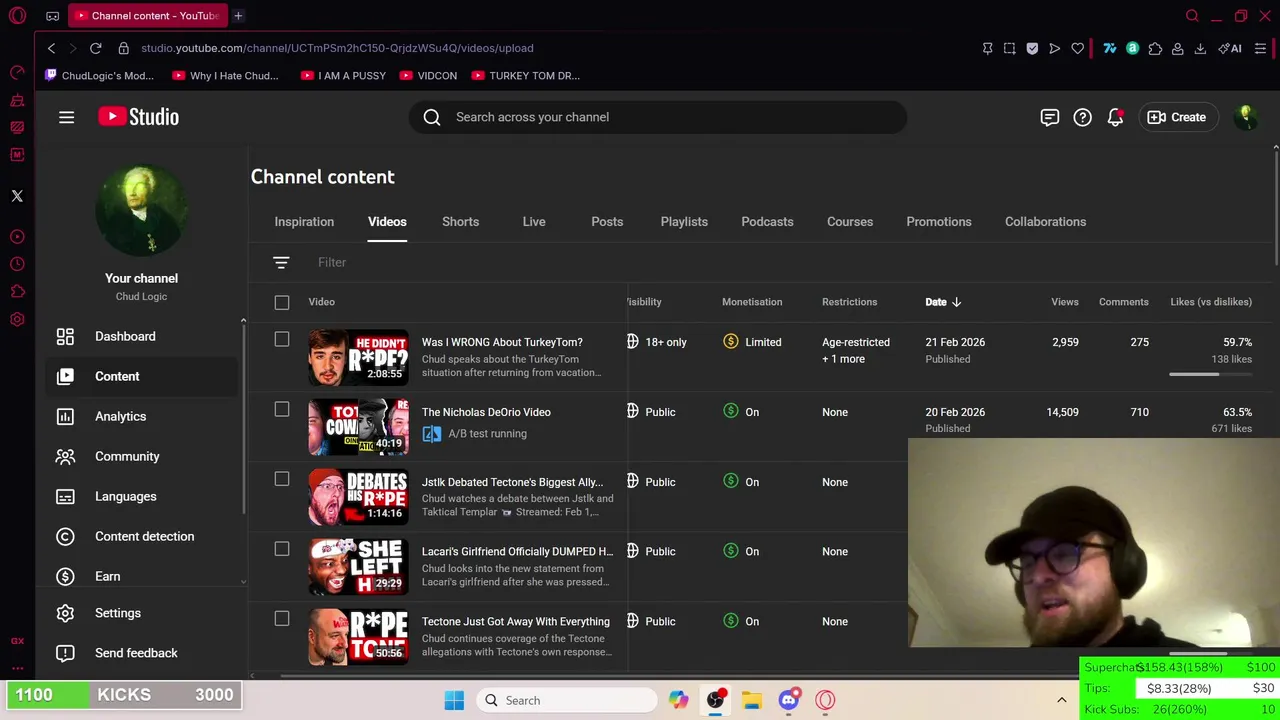Reload the page in browser toolbar

tap(95, 48)
